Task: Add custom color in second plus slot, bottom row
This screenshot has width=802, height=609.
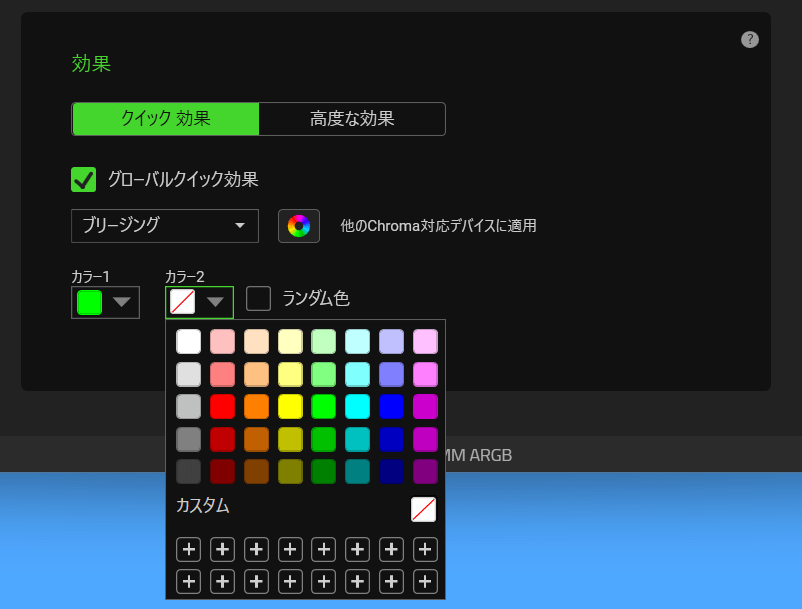Action: tap(222, 581)
